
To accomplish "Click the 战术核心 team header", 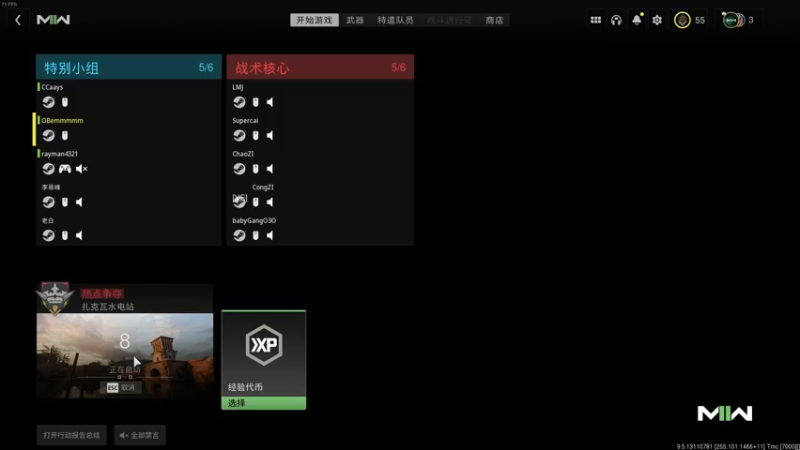I will tap(320, 67).
